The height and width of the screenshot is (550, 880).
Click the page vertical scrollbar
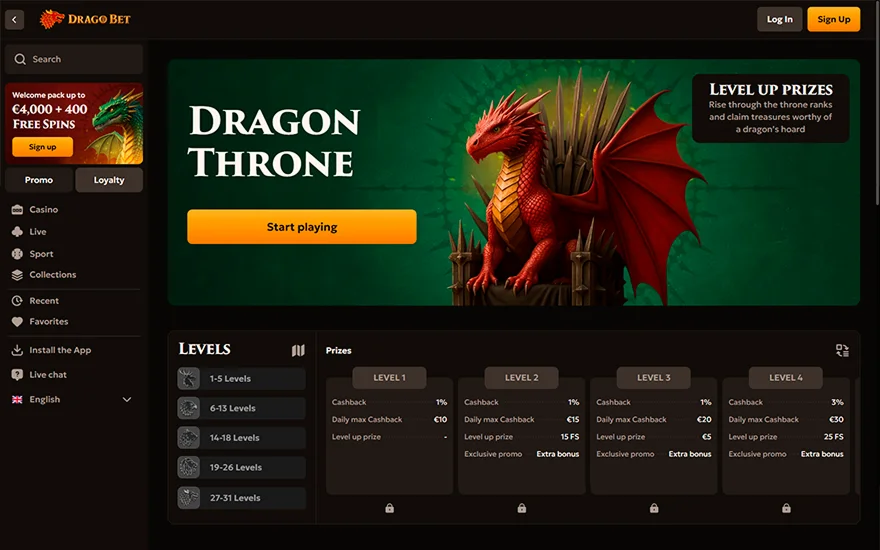coord(877,104)
